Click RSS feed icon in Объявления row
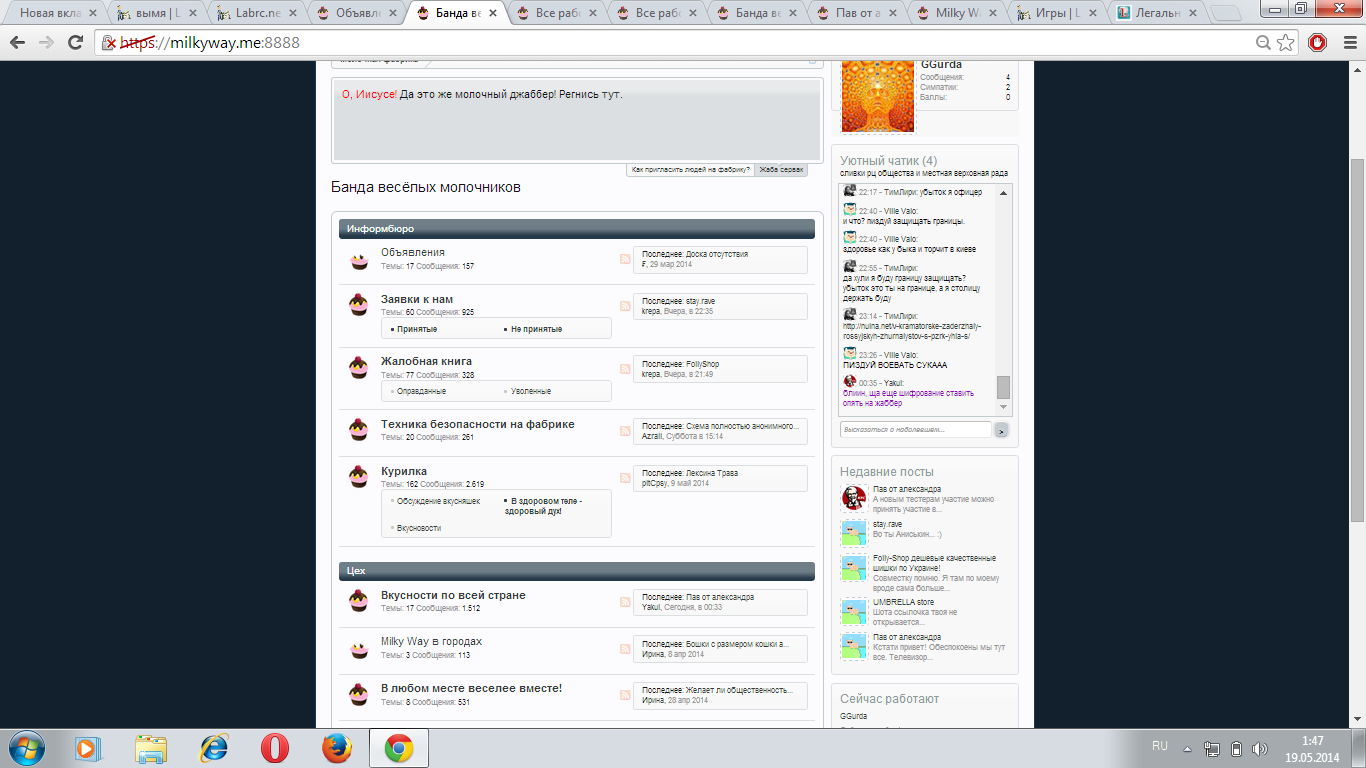Viewport: 1366px width, 768px height. [625, 260]
